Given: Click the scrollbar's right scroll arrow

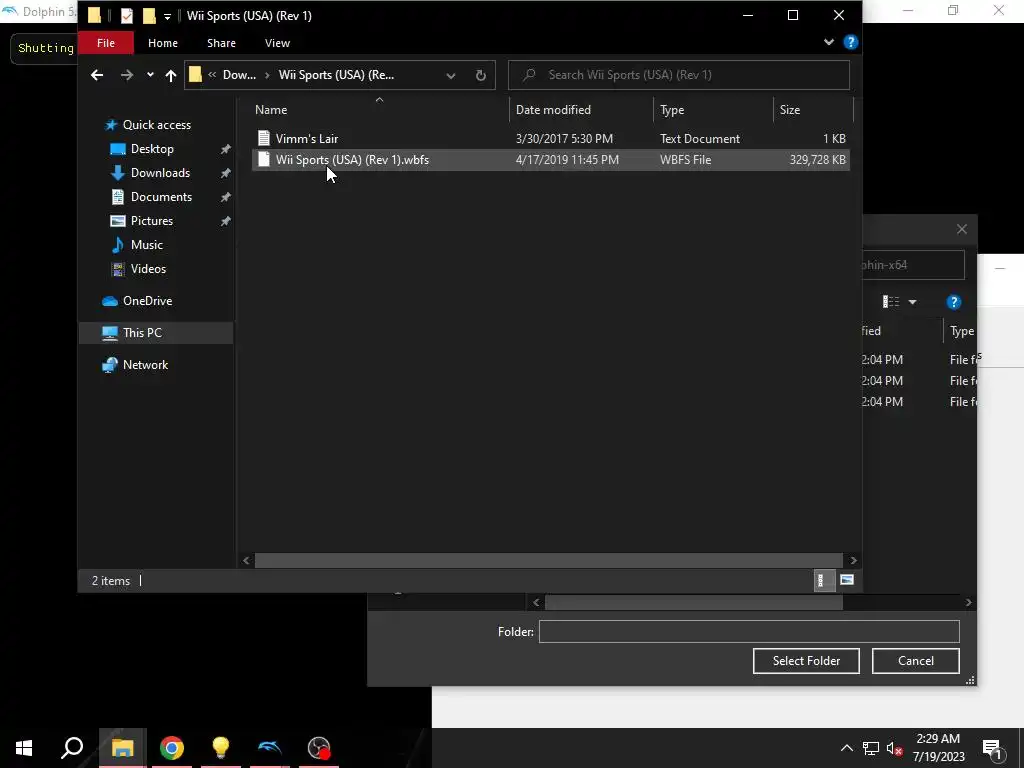Looking at the screenshot, I should [x=853, y=560].
